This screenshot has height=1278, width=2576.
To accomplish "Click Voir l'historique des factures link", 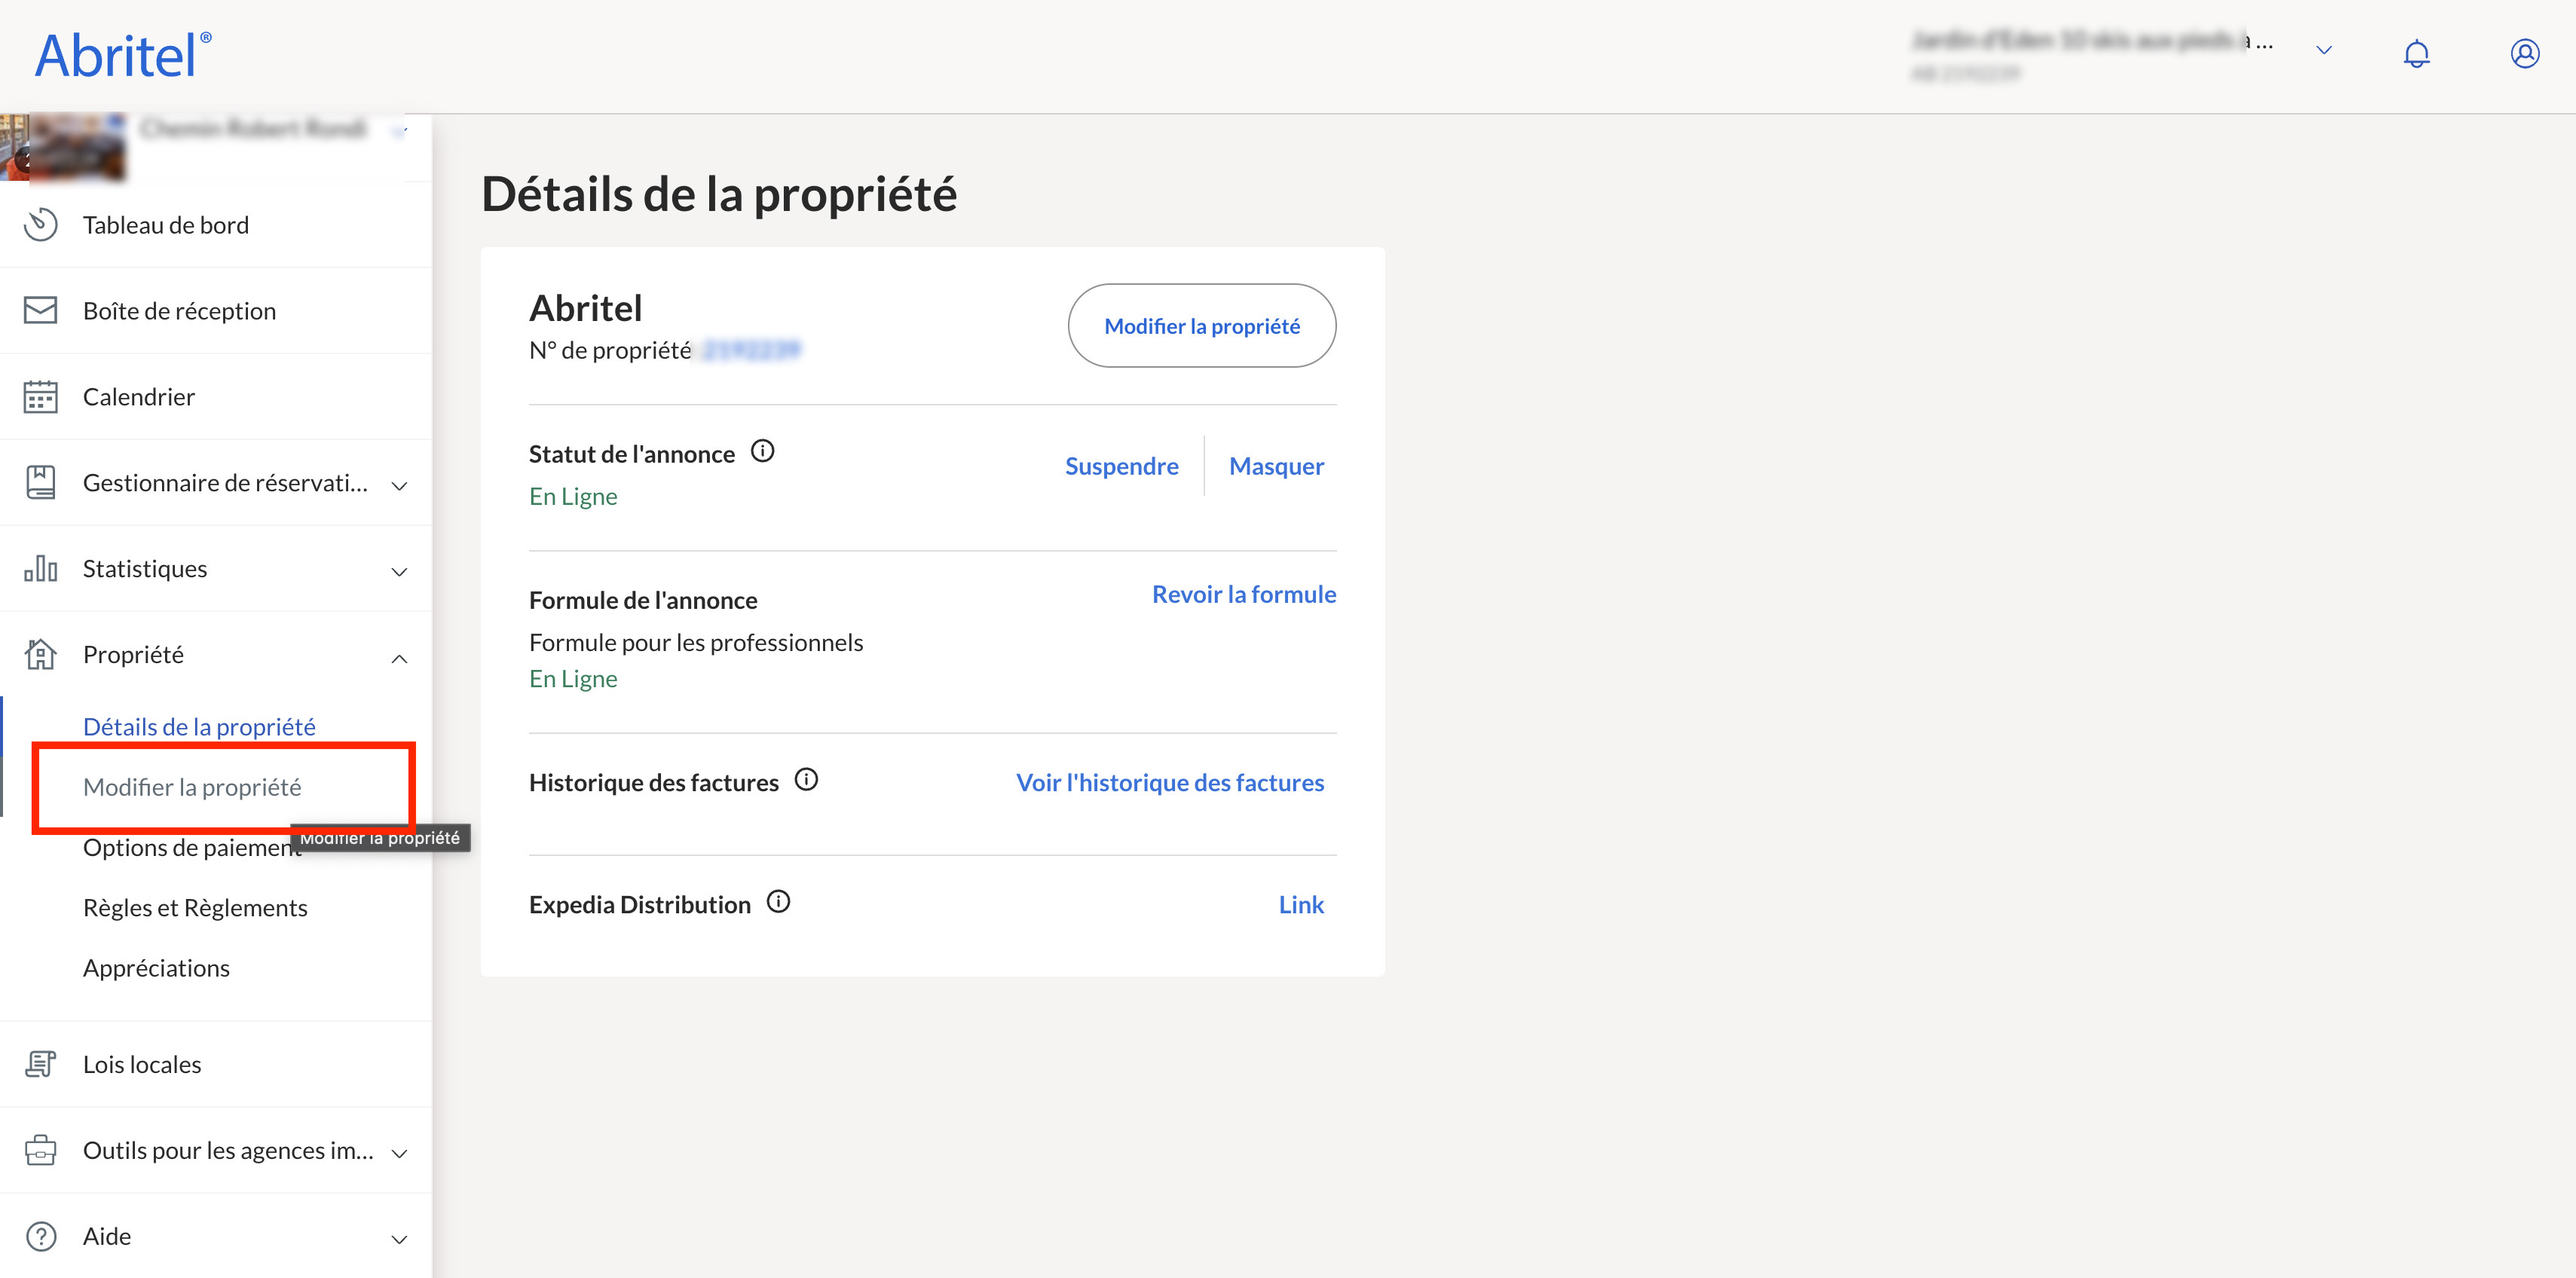I will [1169, 782].
